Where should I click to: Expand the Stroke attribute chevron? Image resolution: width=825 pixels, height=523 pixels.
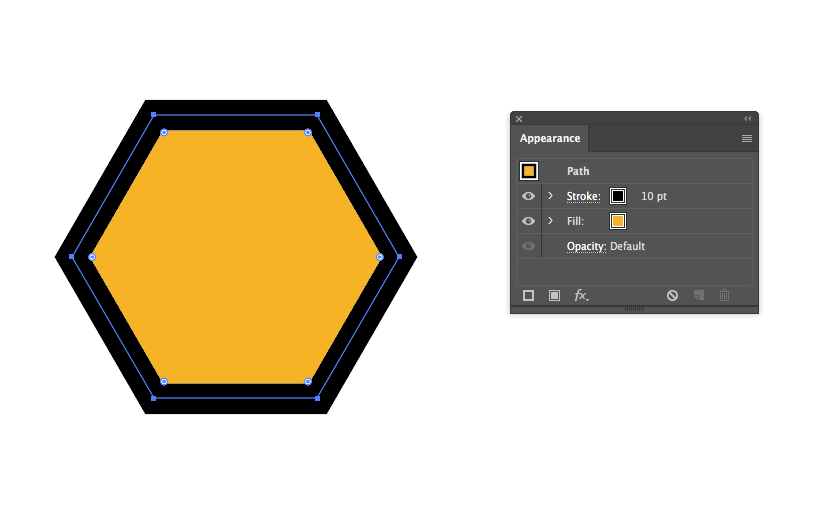[550, 196]
